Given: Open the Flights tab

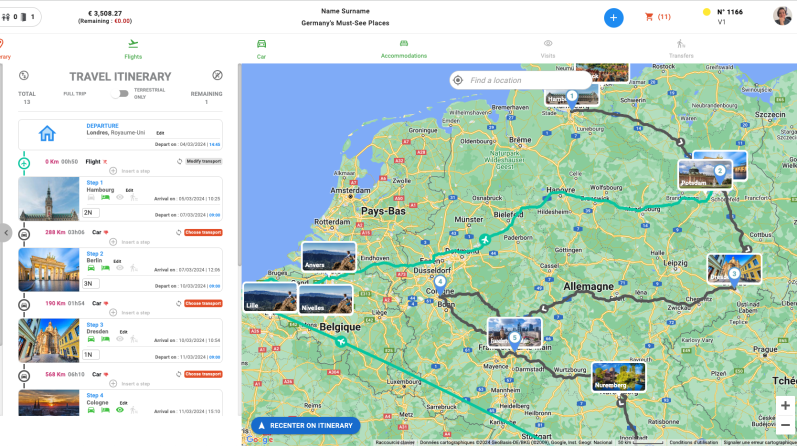Looking at the screenshot, I should click(x=133, y=49).
